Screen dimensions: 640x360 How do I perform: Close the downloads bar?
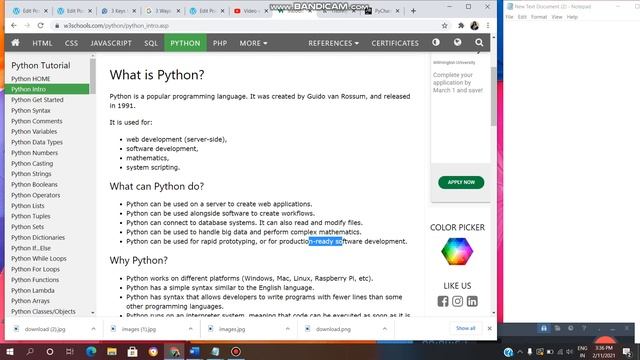(489, 328)
